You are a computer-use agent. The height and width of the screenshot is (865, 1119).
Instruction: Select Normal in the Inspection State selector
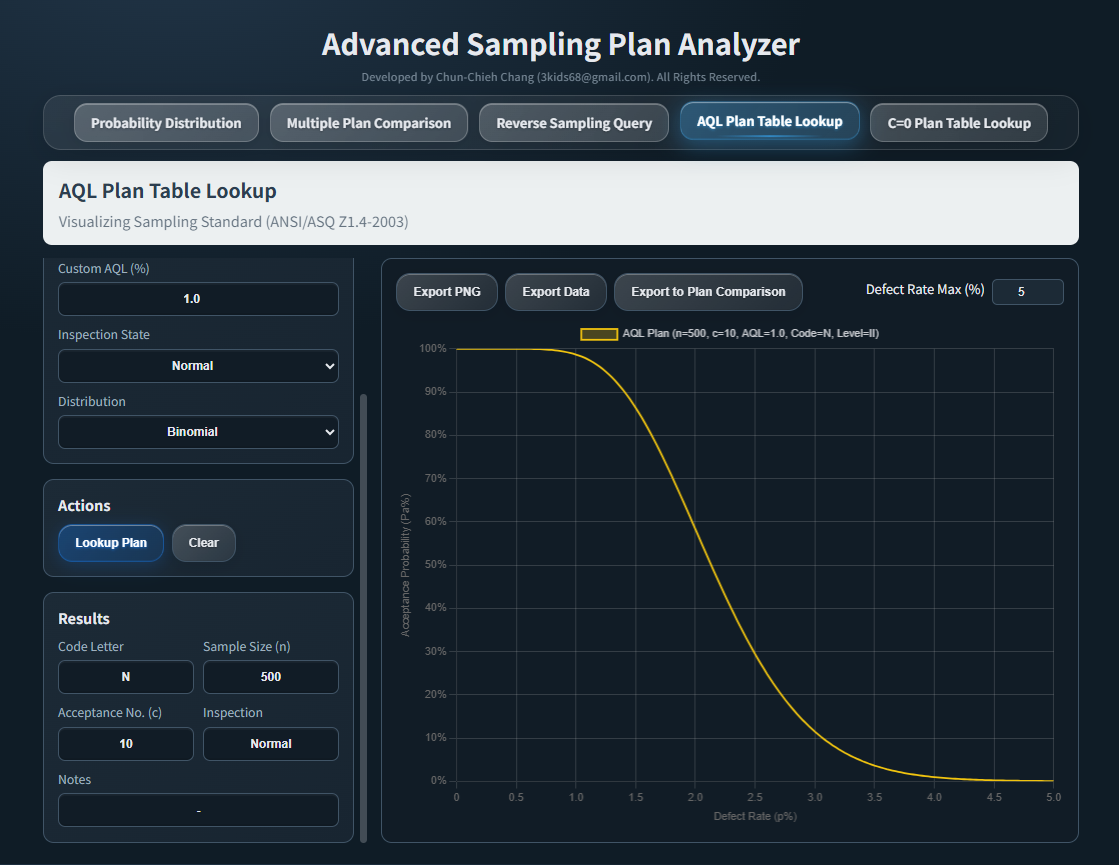197,366
